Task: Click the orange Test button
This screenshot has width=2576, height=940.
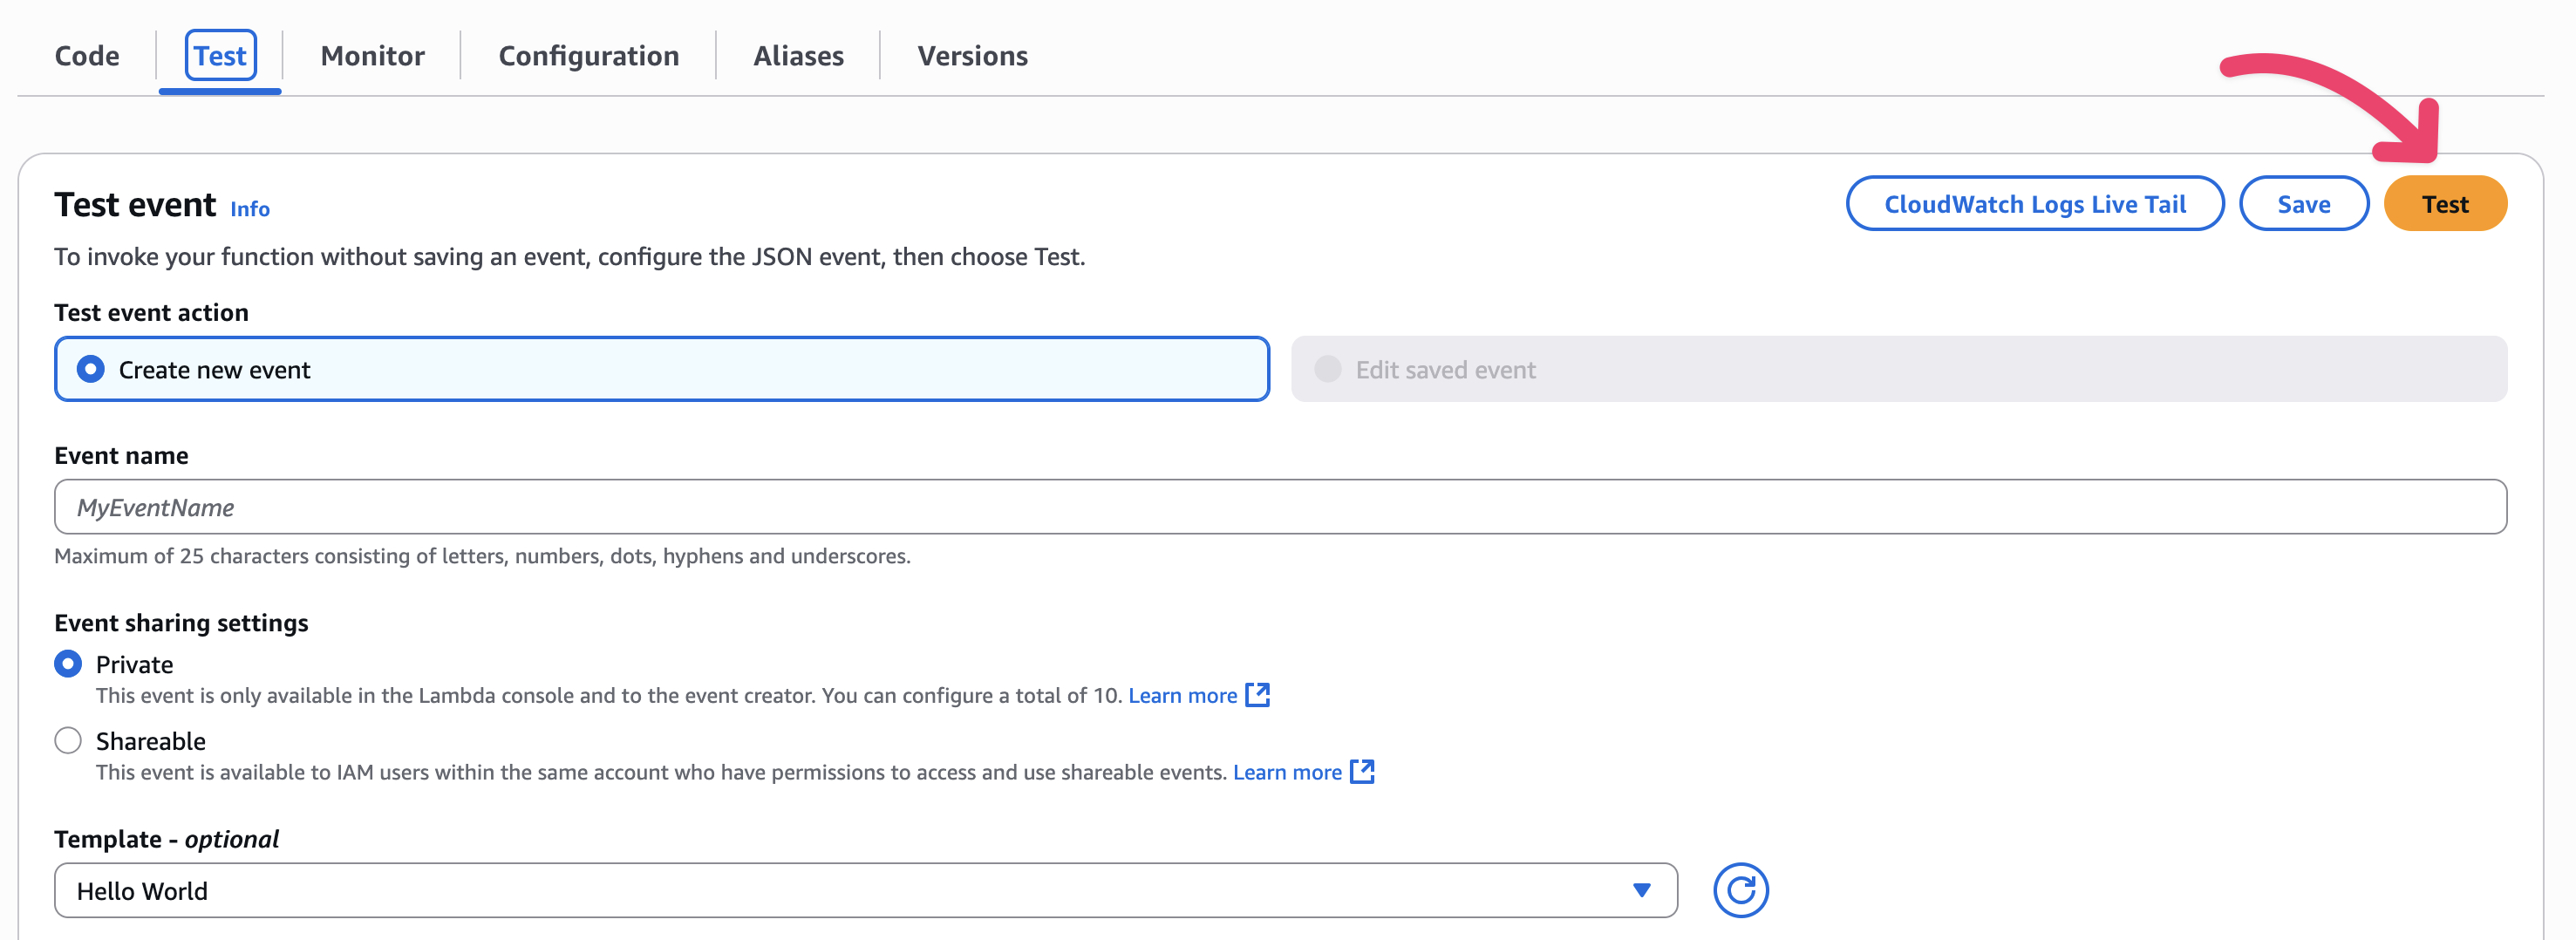Action: pos(2445,204)
